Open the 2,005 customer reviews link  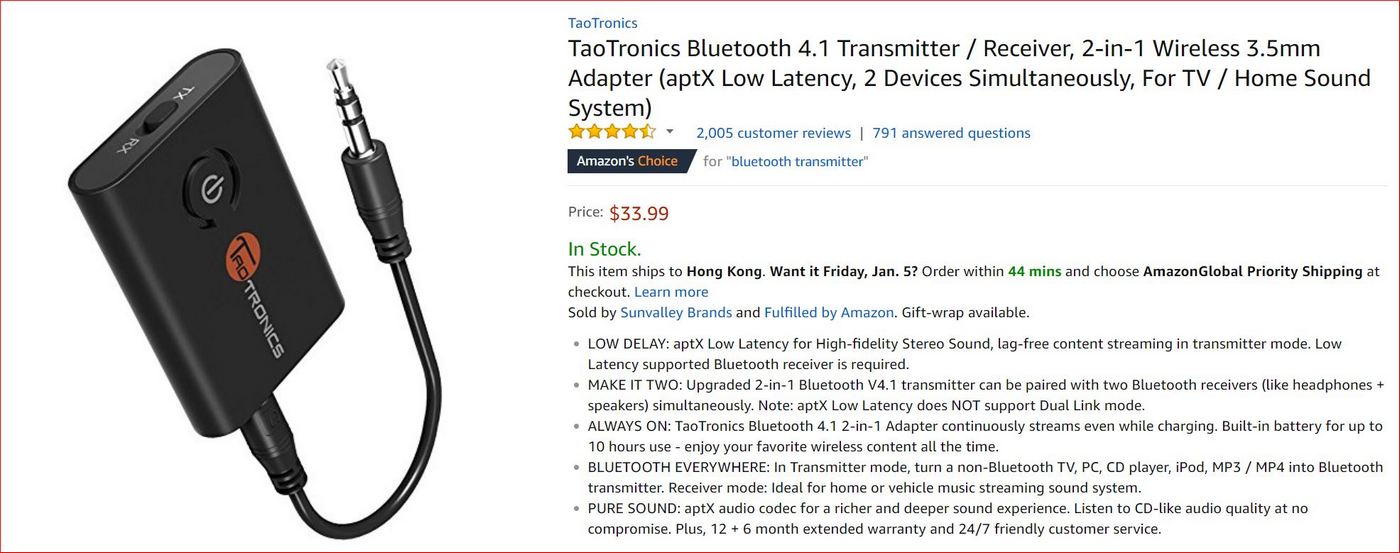coord(773,133)
